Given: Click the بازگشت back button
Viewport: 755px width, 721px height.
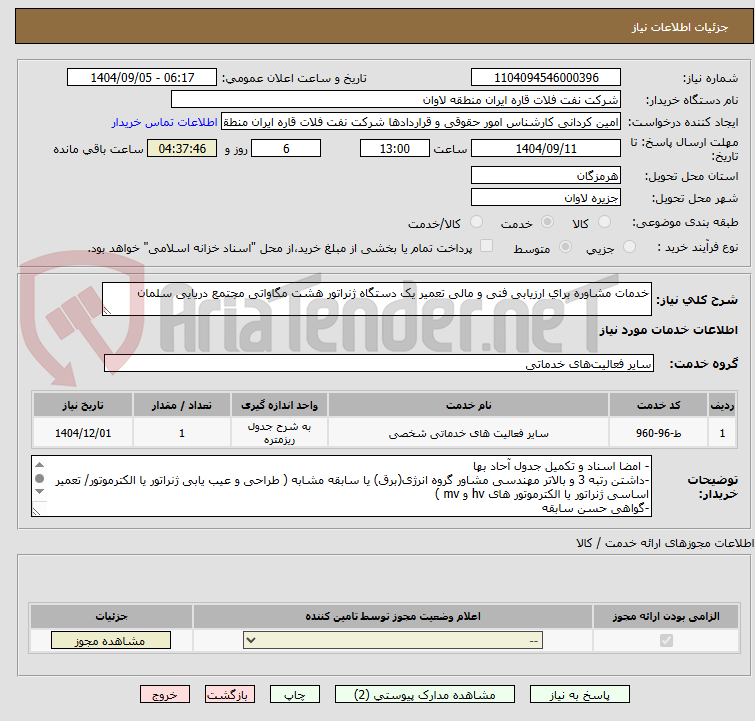Looking at the screenshot, I should click(230, 695).
